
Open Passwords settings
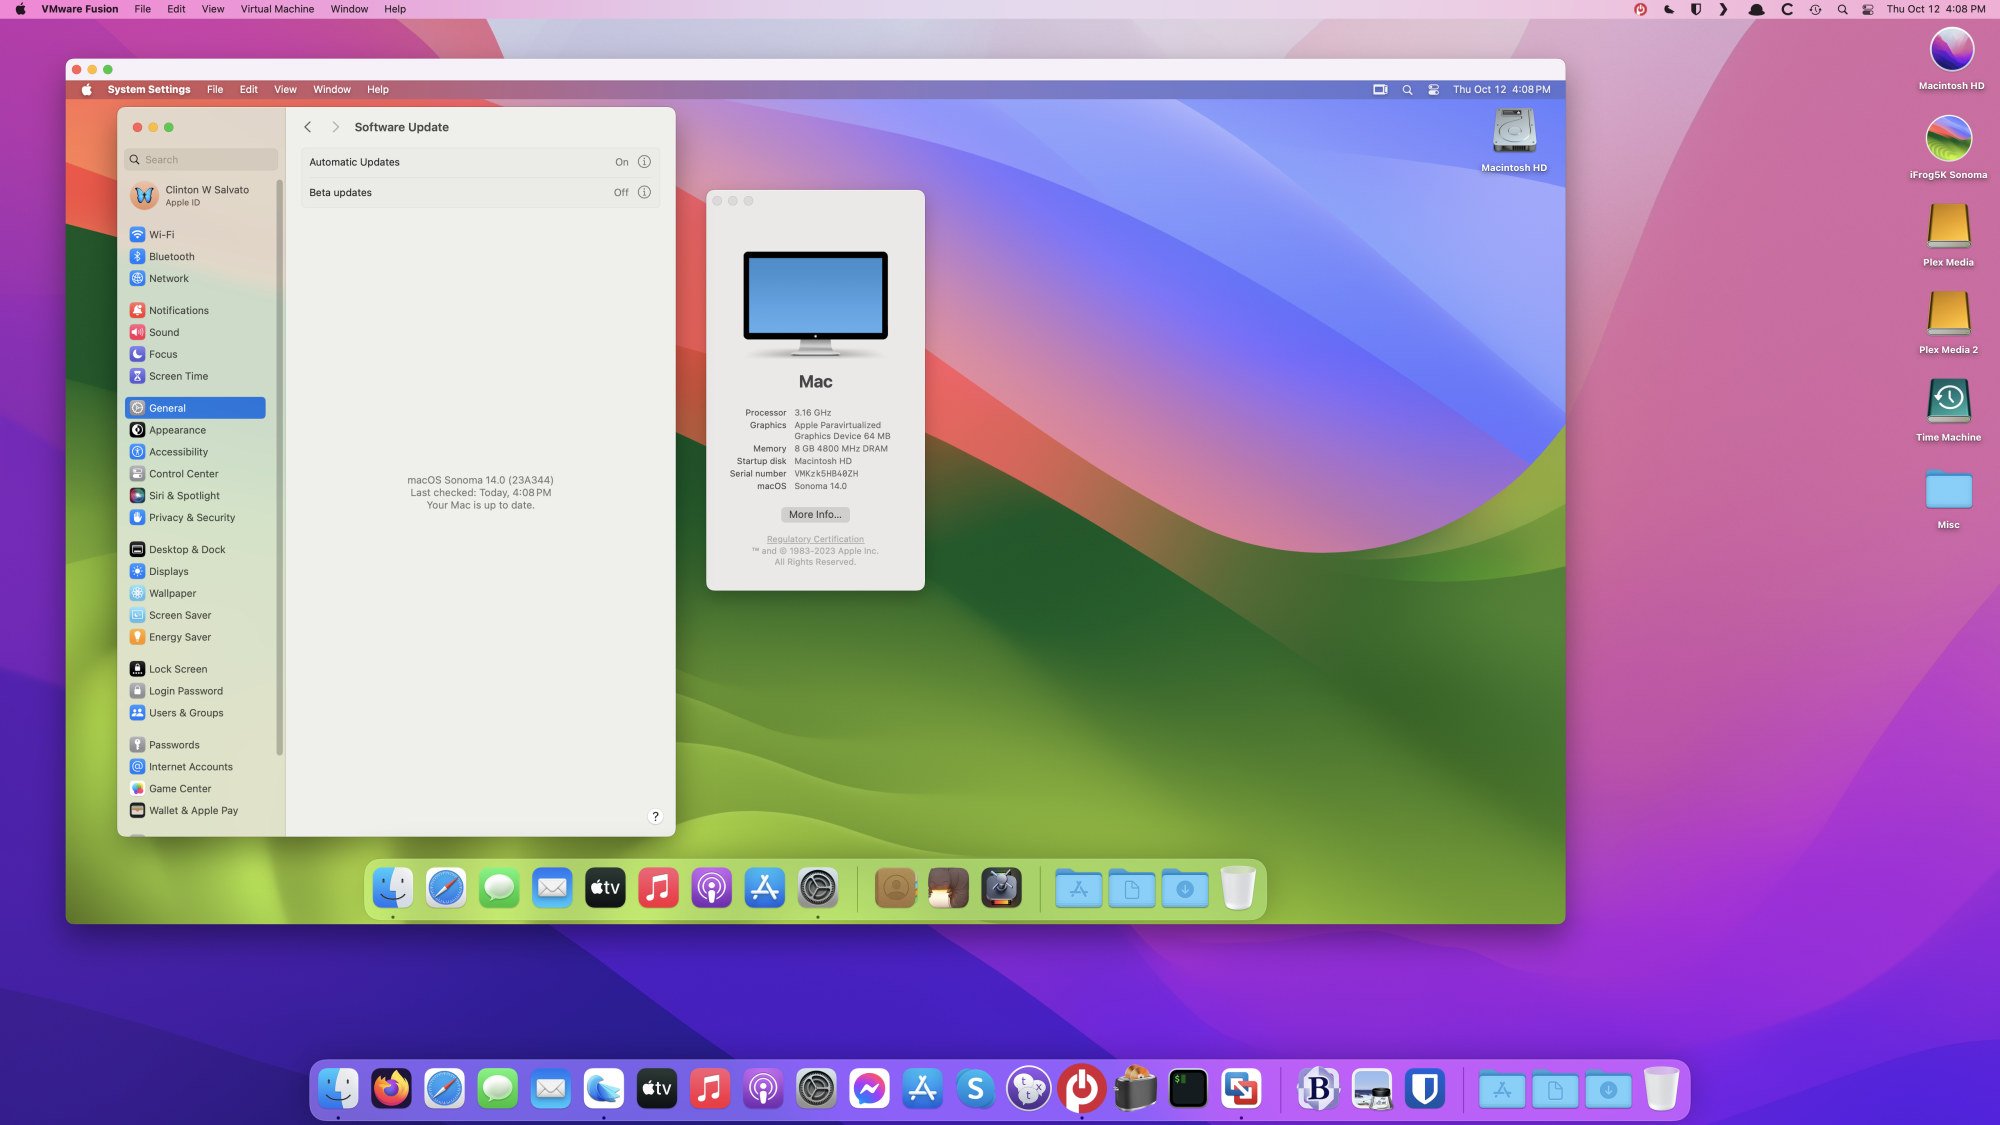click(195, 745)
